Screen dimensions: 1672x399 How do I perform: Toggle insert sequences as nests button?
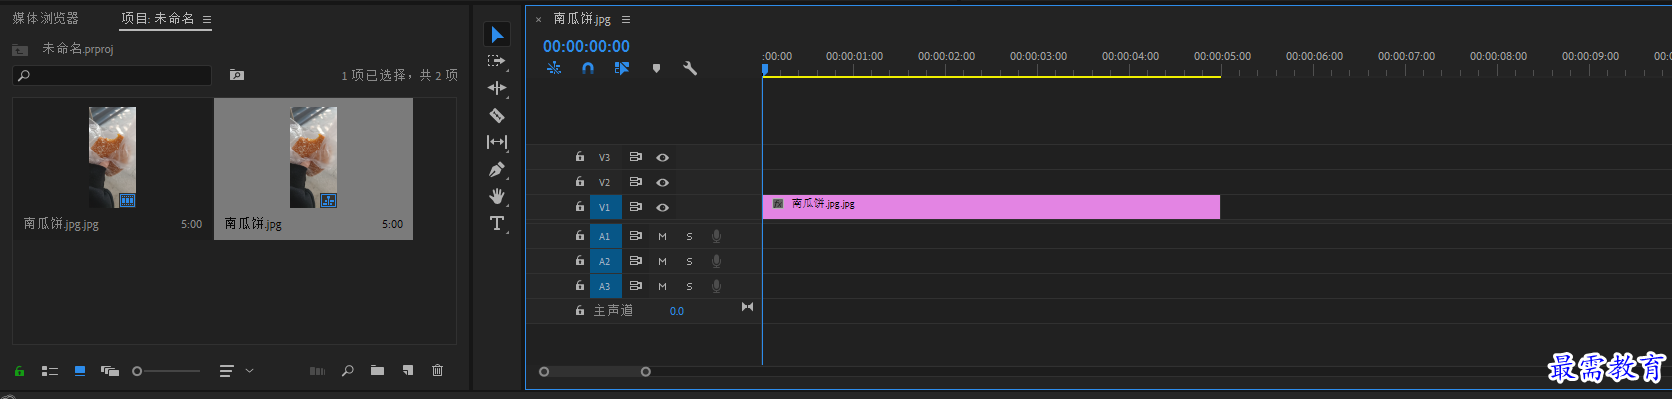coord(554,68)
